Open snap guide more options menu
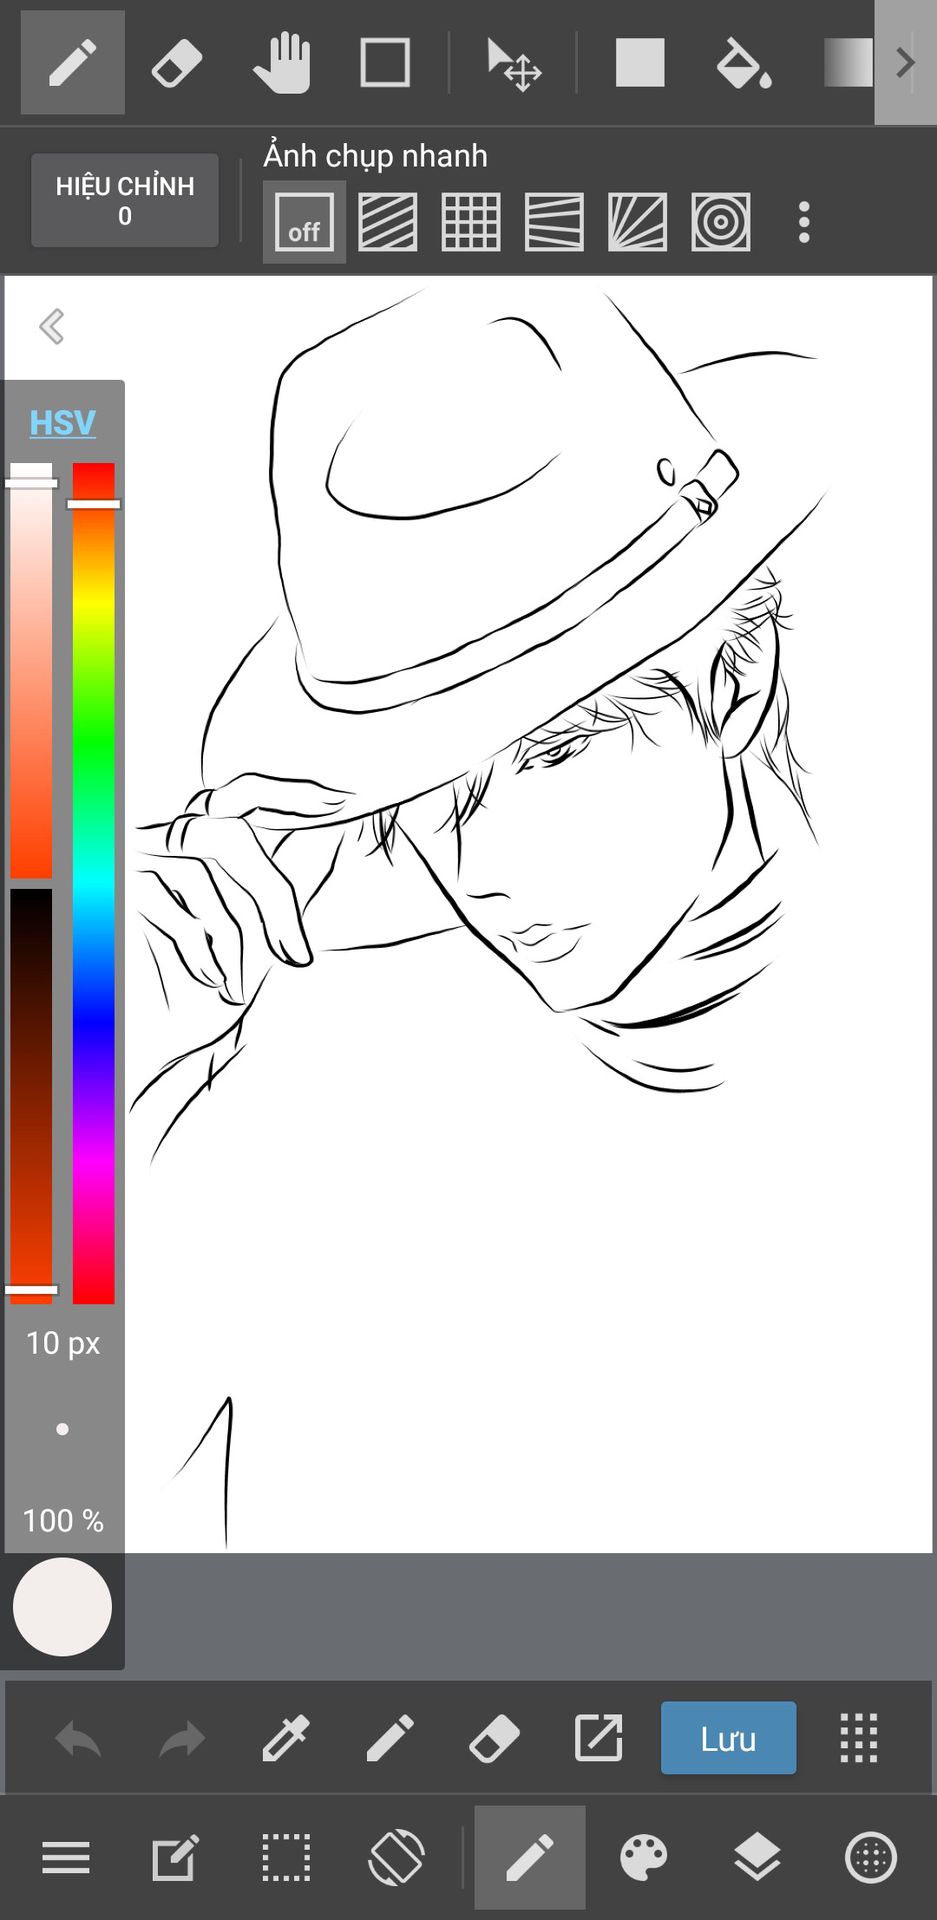 pos(804,222)
